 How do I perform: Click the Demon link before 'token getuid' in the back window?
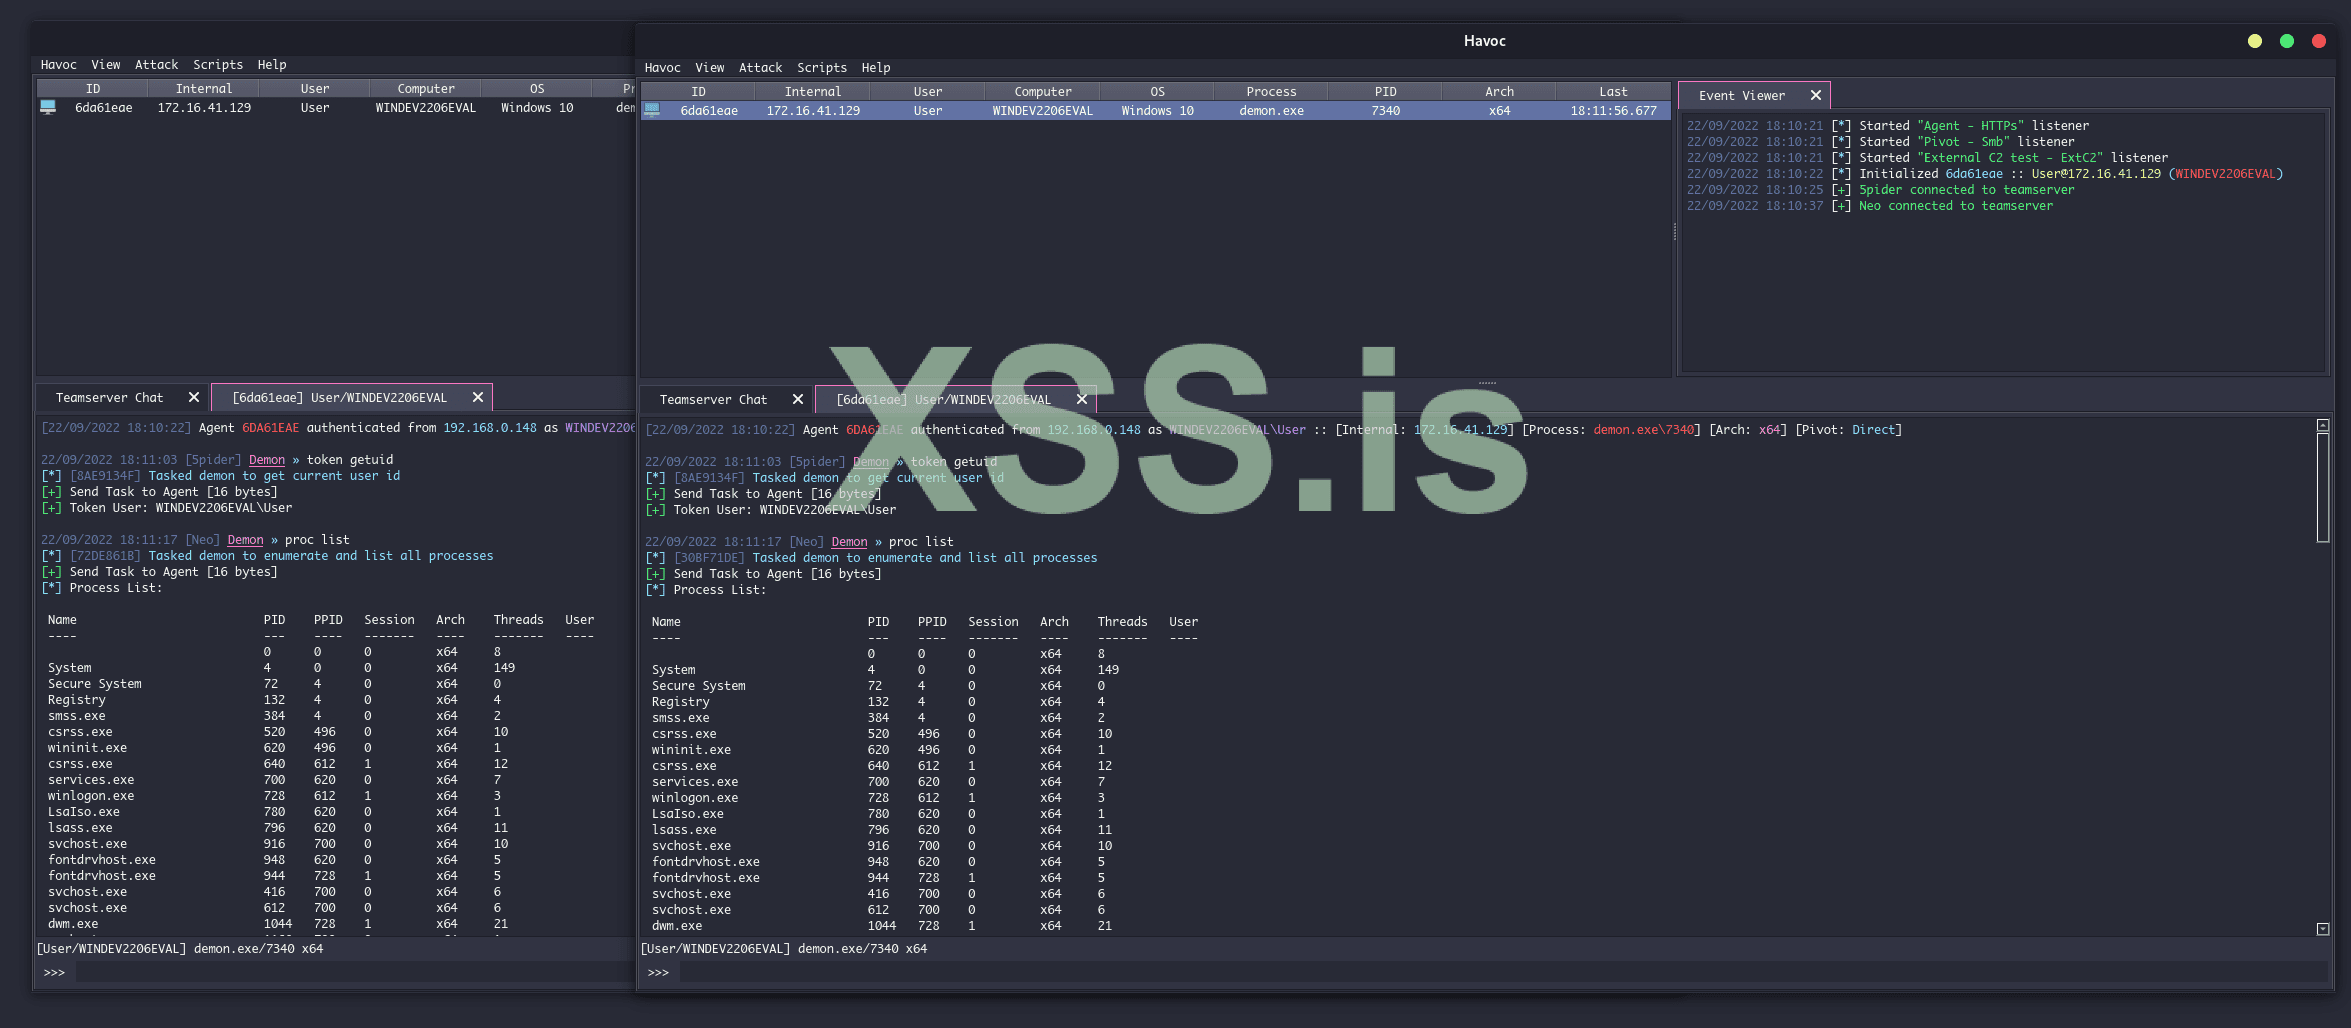(x=267, y=460)
